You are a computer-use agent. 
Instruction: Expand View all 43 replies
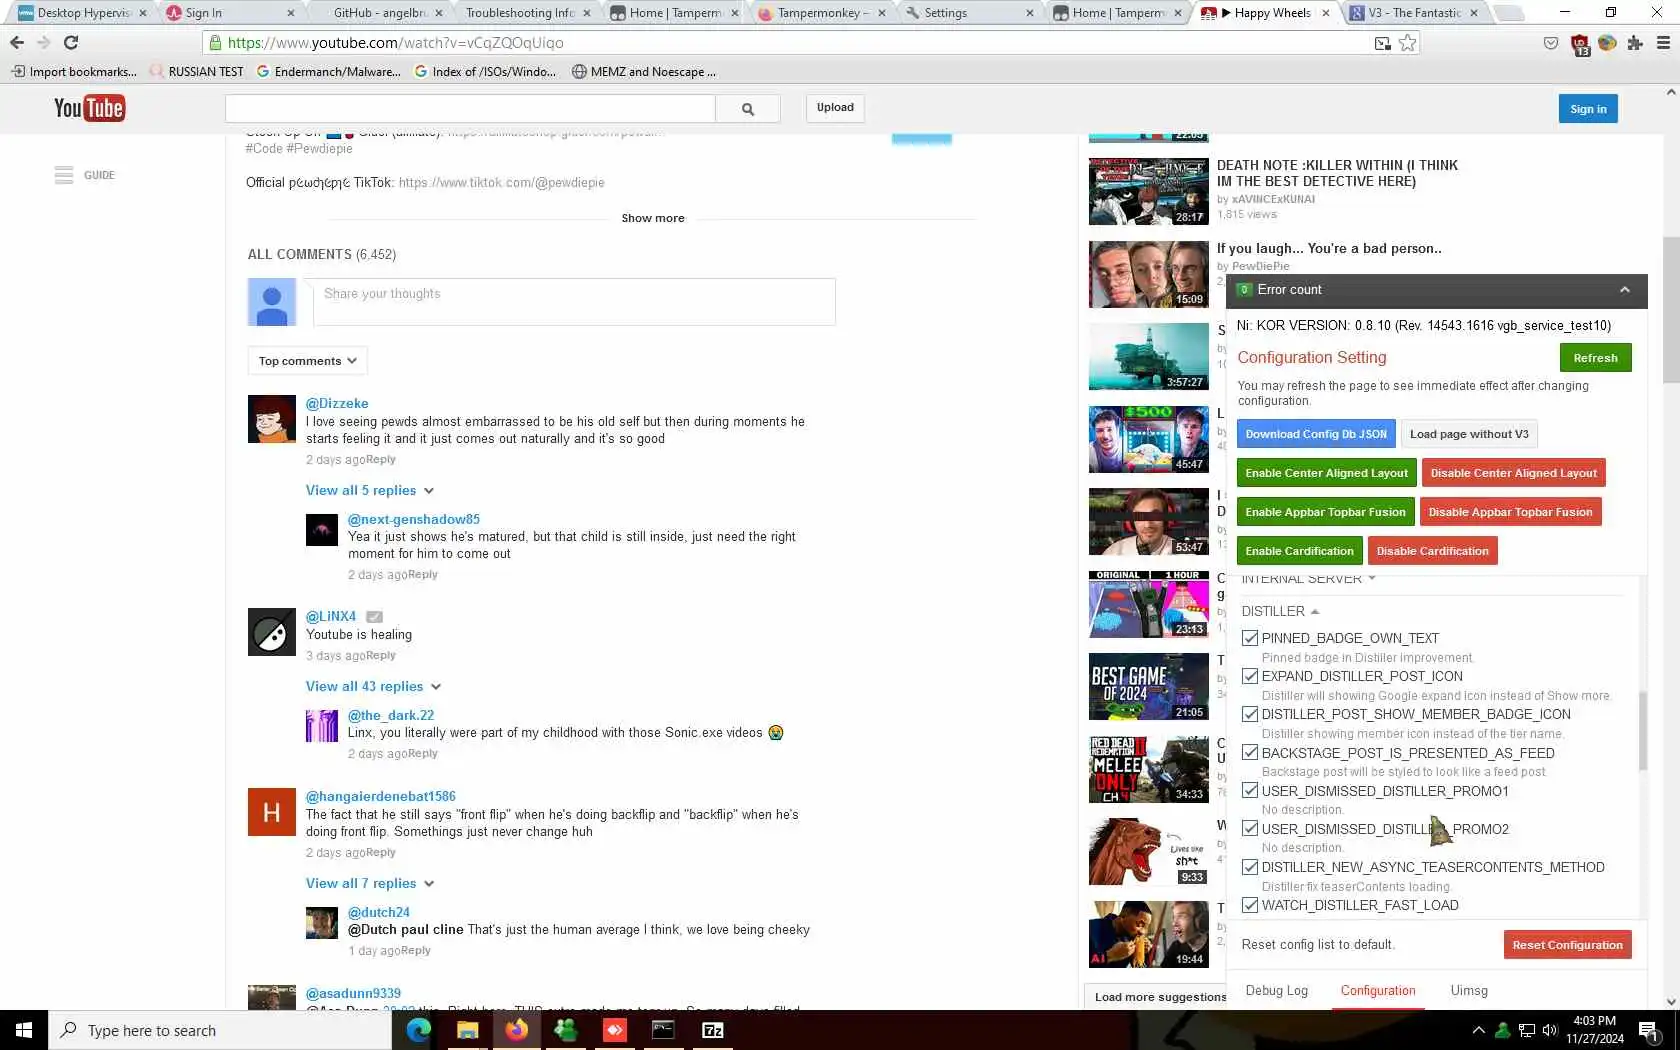373,686
